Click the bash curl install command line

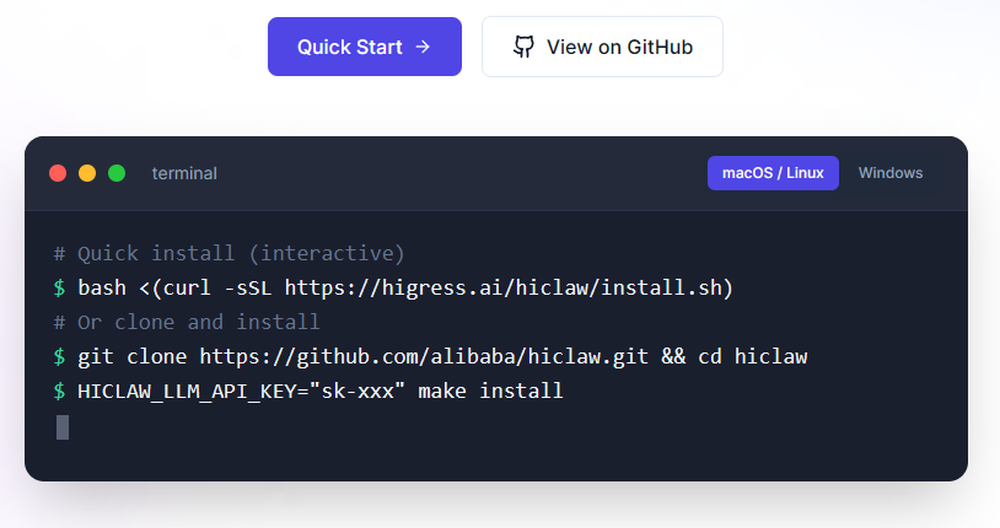[x=393, y=288]
